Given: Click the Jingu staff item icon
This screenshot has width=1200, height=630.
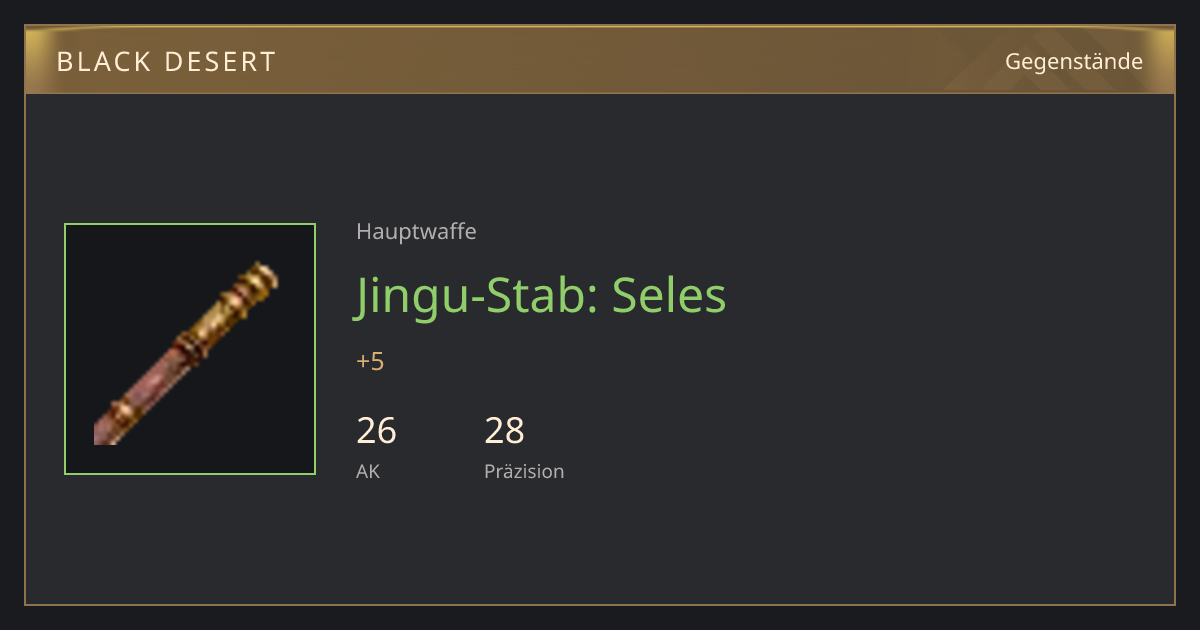Looking at the screenshot, I should point(190,349).
